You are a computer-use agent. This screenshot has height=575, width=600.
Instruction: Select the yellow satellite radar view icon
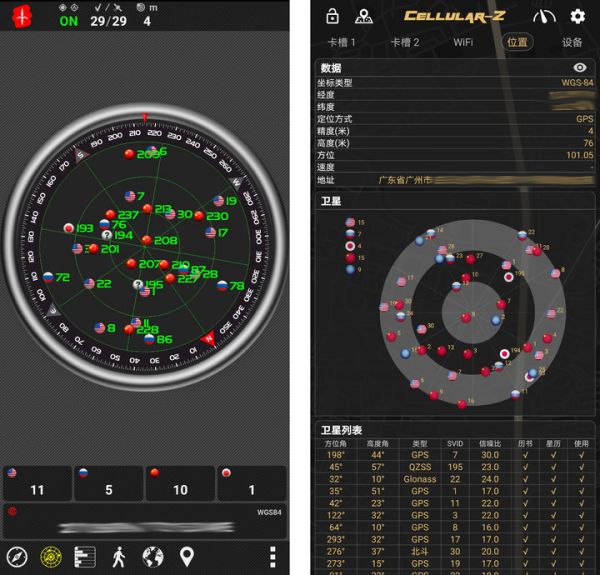[50, 556]
